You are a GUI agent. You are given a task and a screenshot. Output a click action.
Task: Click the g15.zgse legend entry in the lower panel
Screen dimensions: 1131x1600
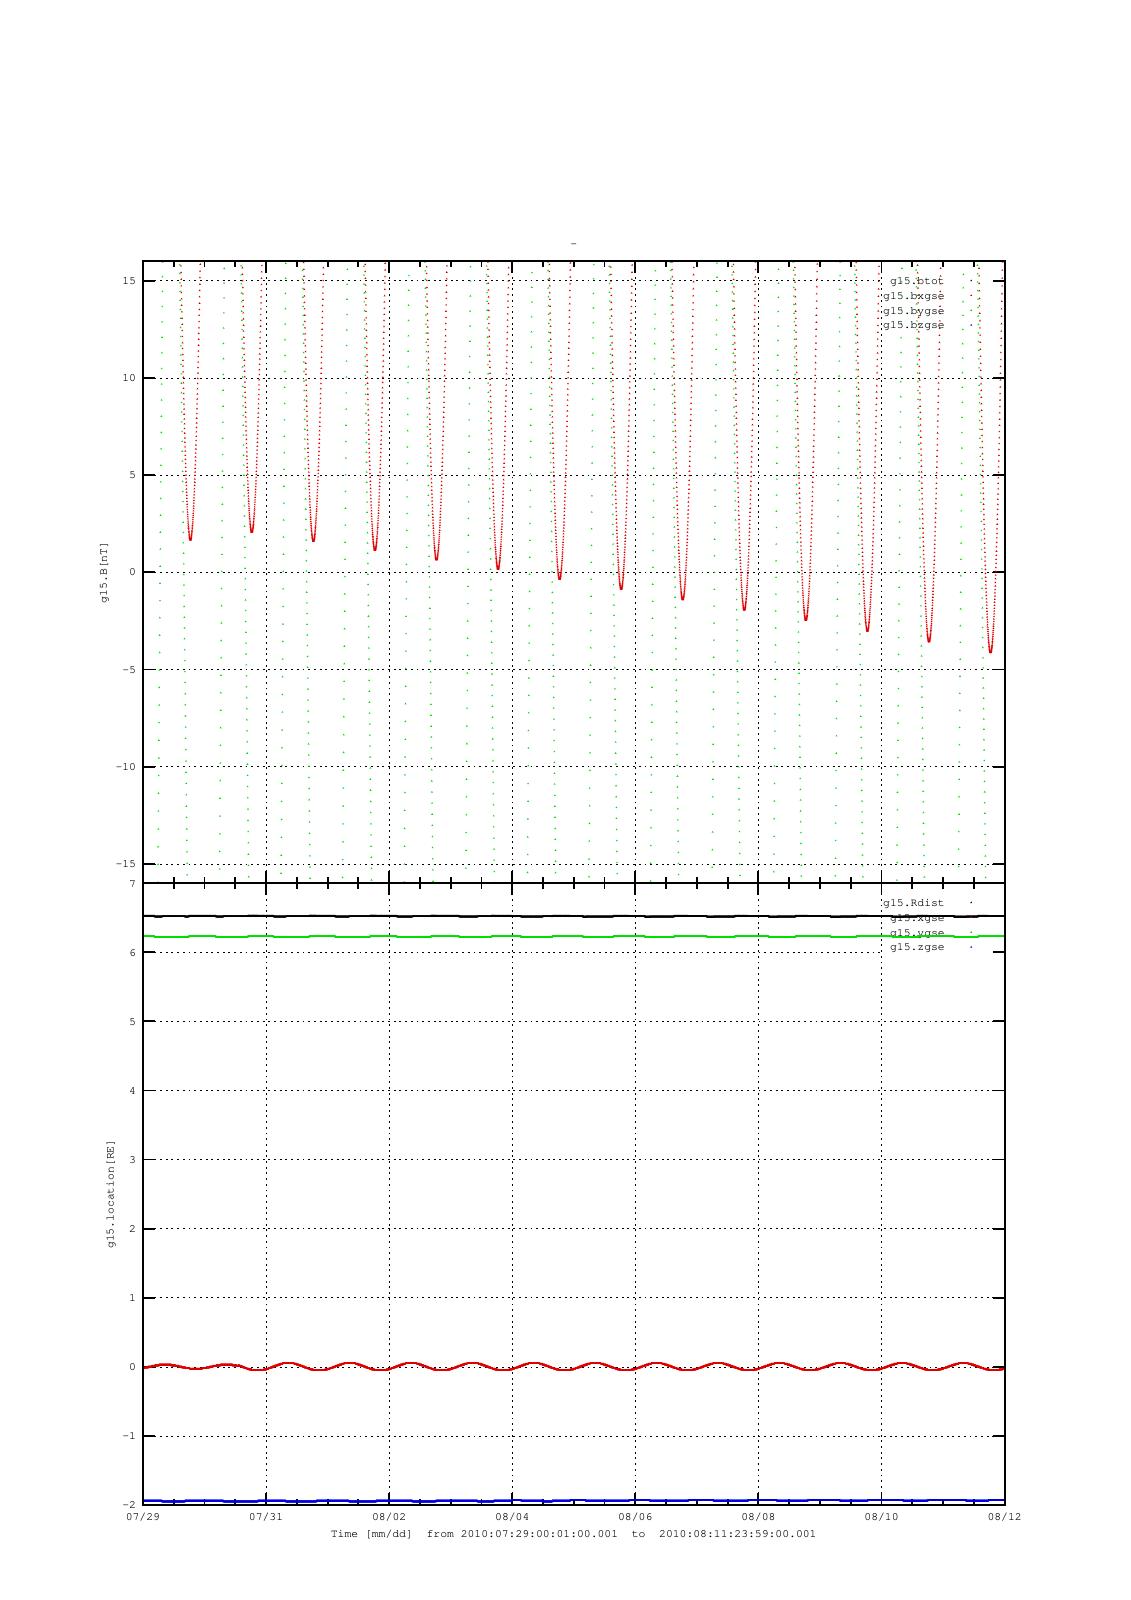917,947
